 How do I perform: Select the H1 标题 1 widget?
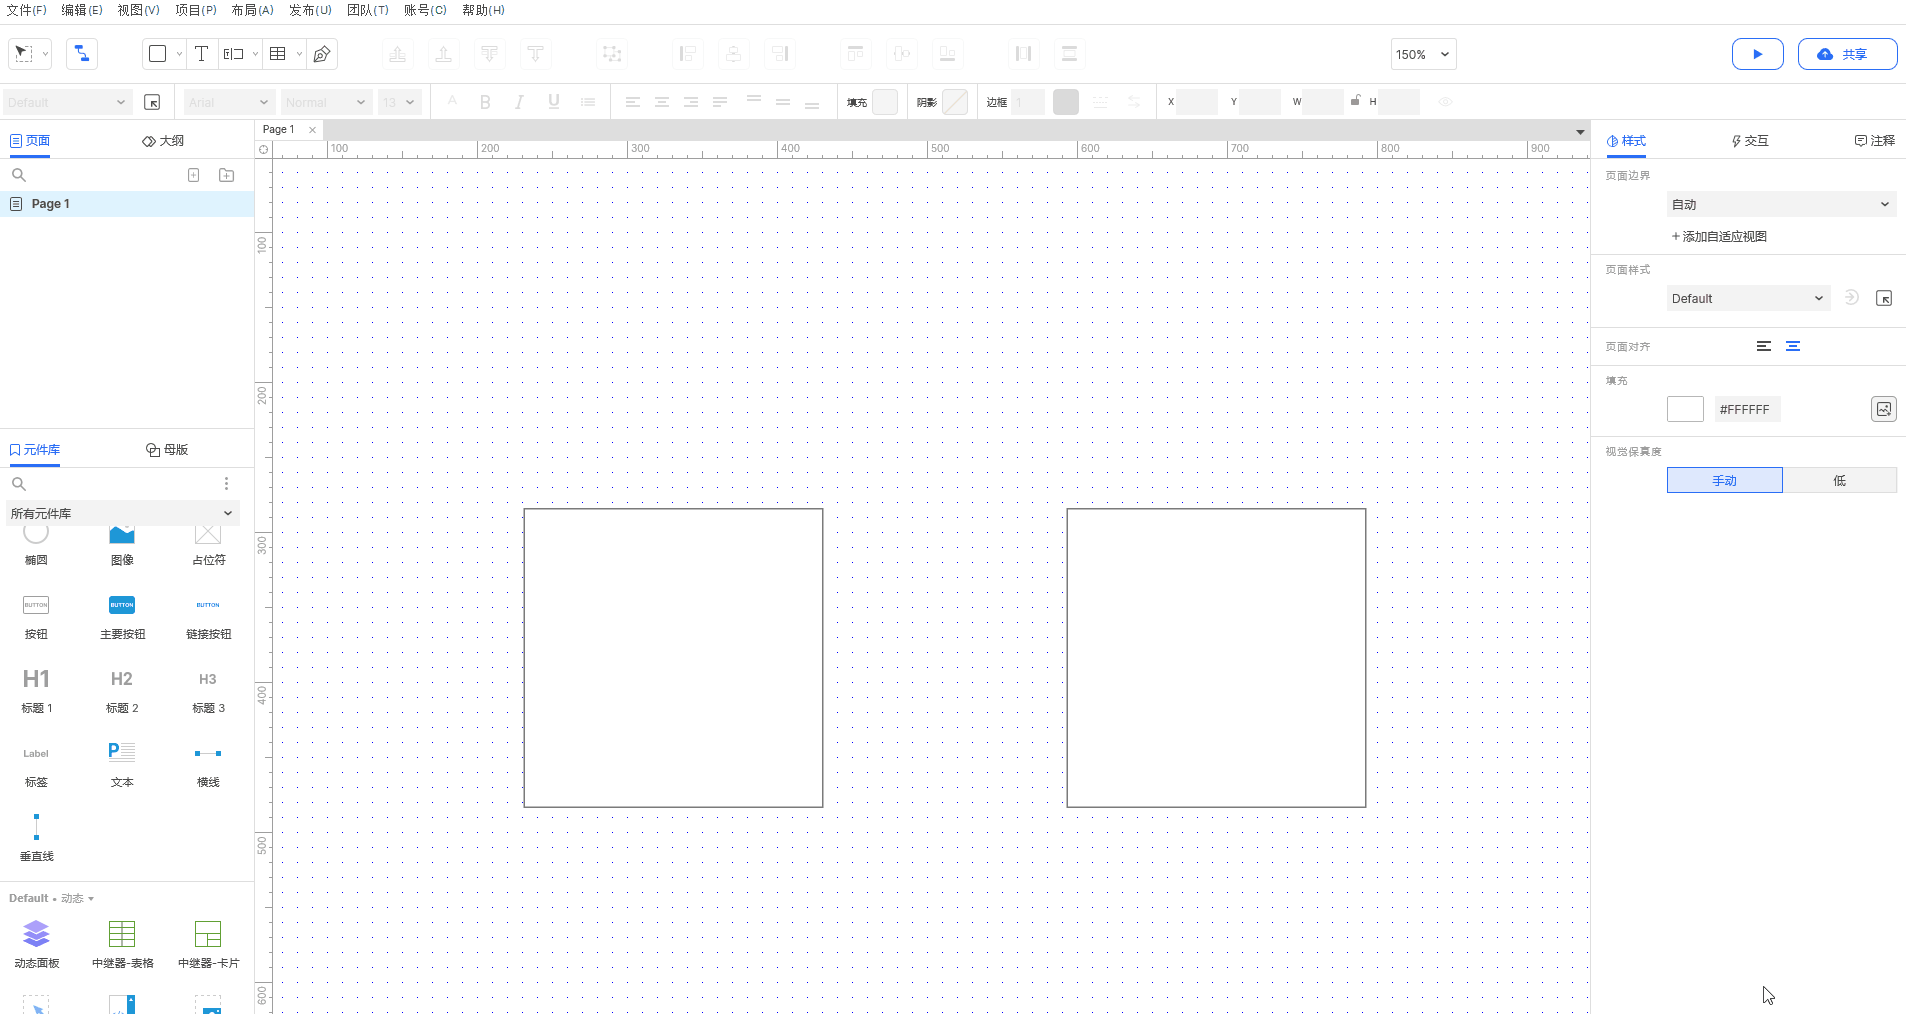36,691
